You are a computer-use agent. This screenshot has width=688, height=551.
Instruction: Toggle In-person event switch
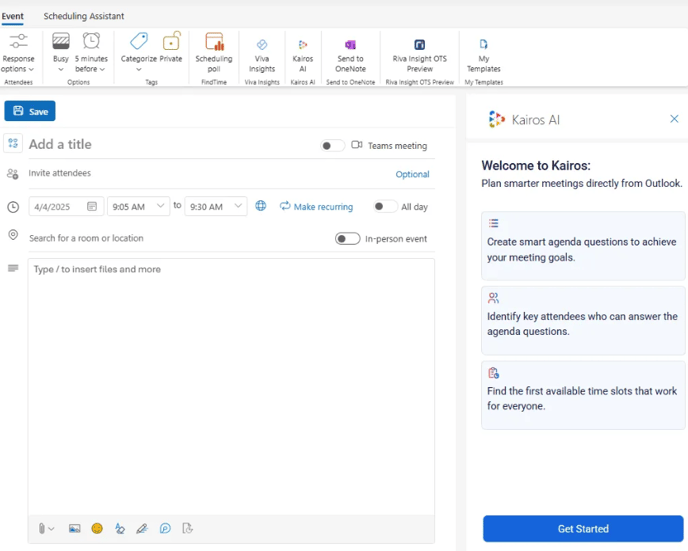tap(348, 239)
